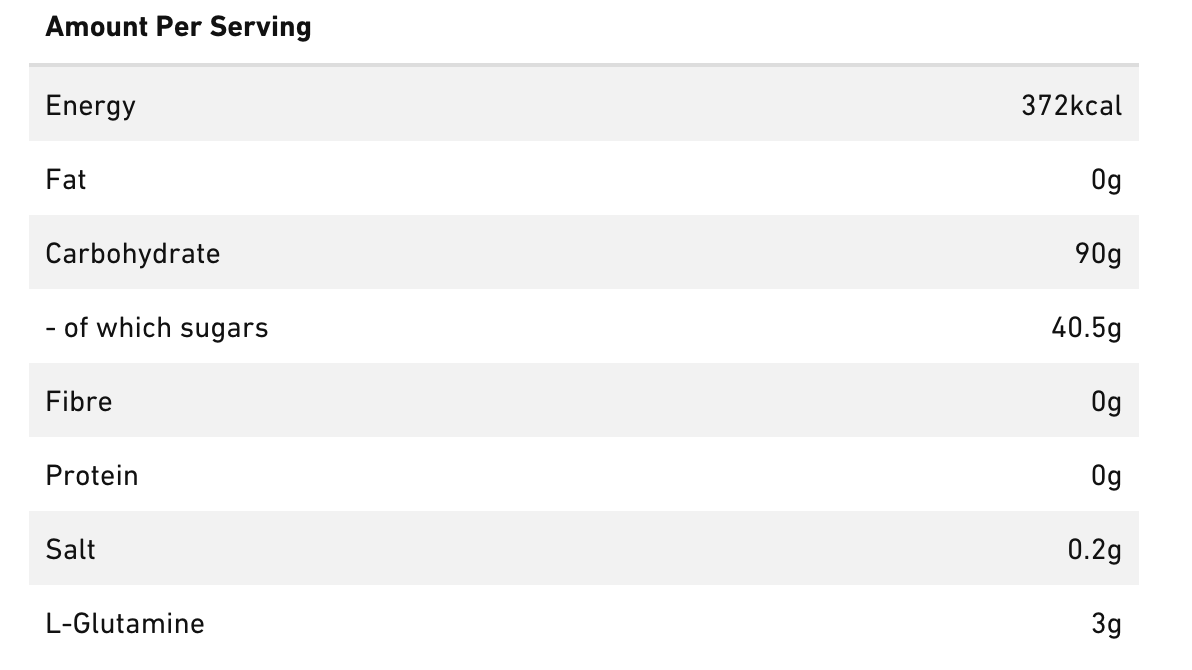
Task: Click the shaded Salt row background
Action: point(584,548)
